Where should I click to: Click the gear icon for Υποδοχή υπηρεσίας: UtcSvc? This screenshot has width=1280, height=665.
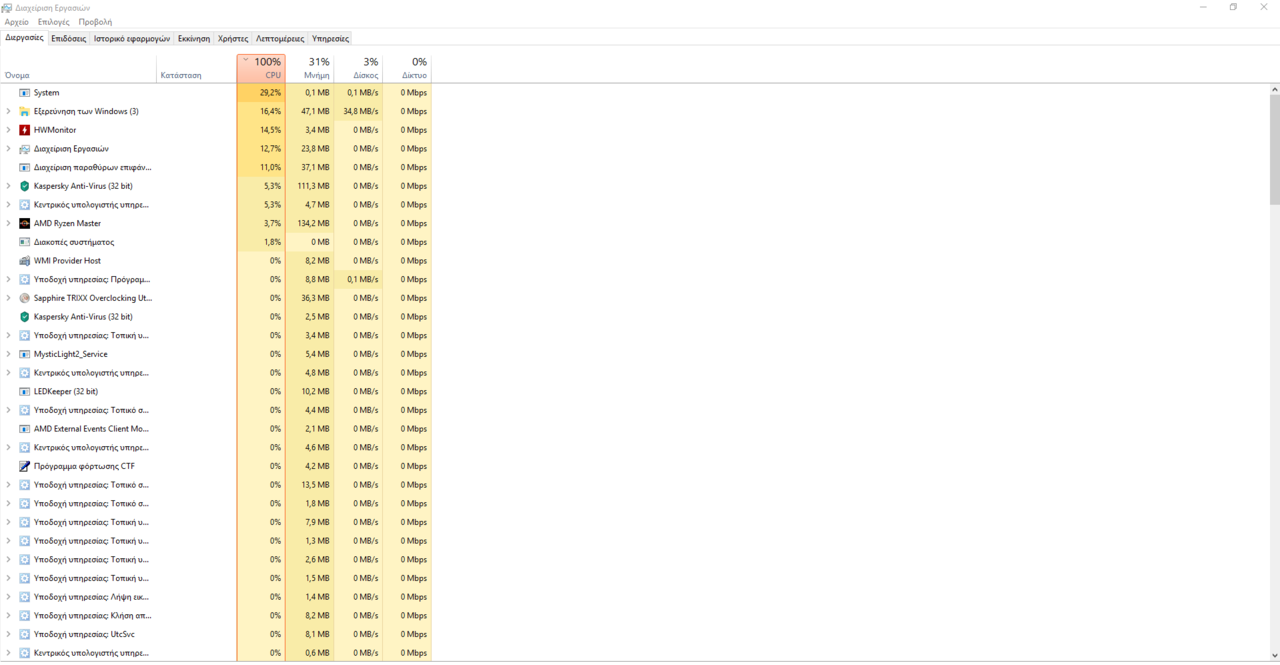click(25, 634)
